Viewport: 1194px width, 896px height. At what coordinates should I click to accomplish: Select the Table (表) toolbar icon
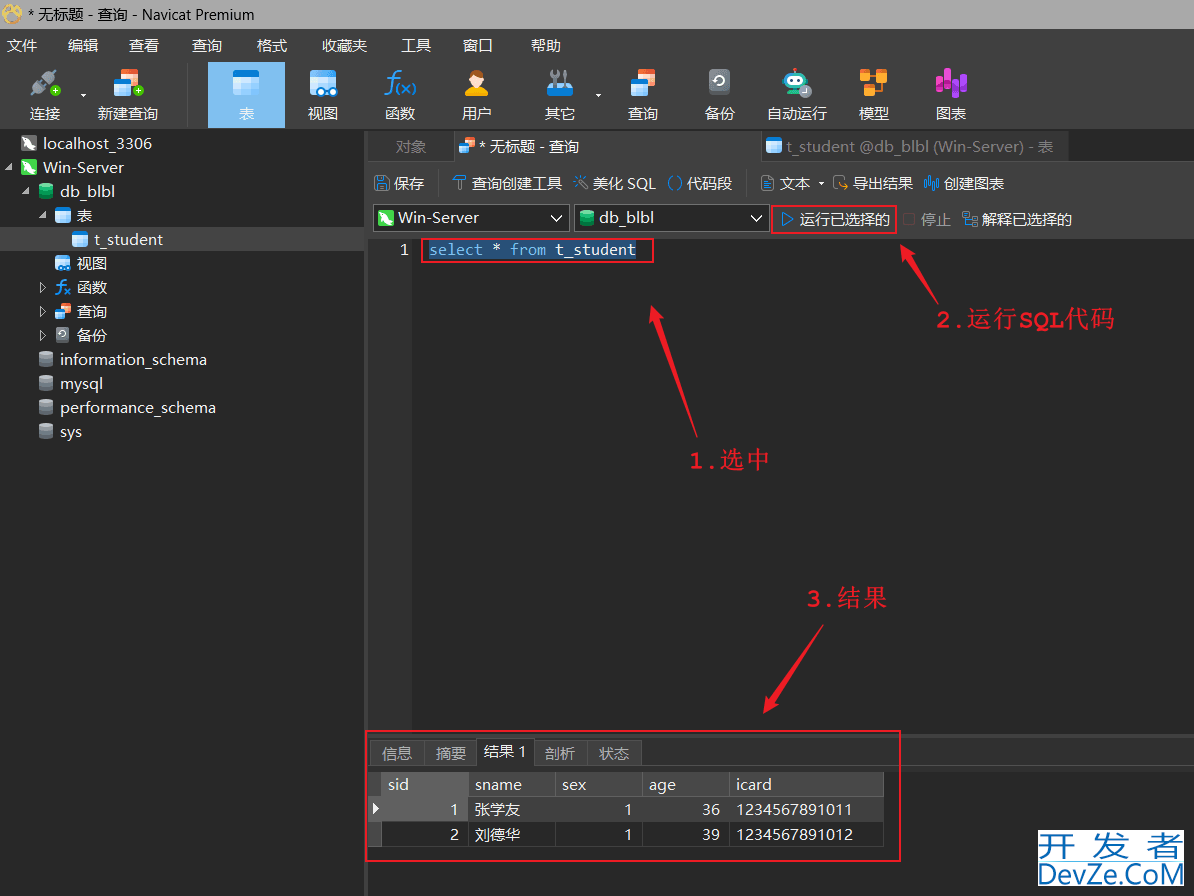pyautogui.click(x=246, y=94)
